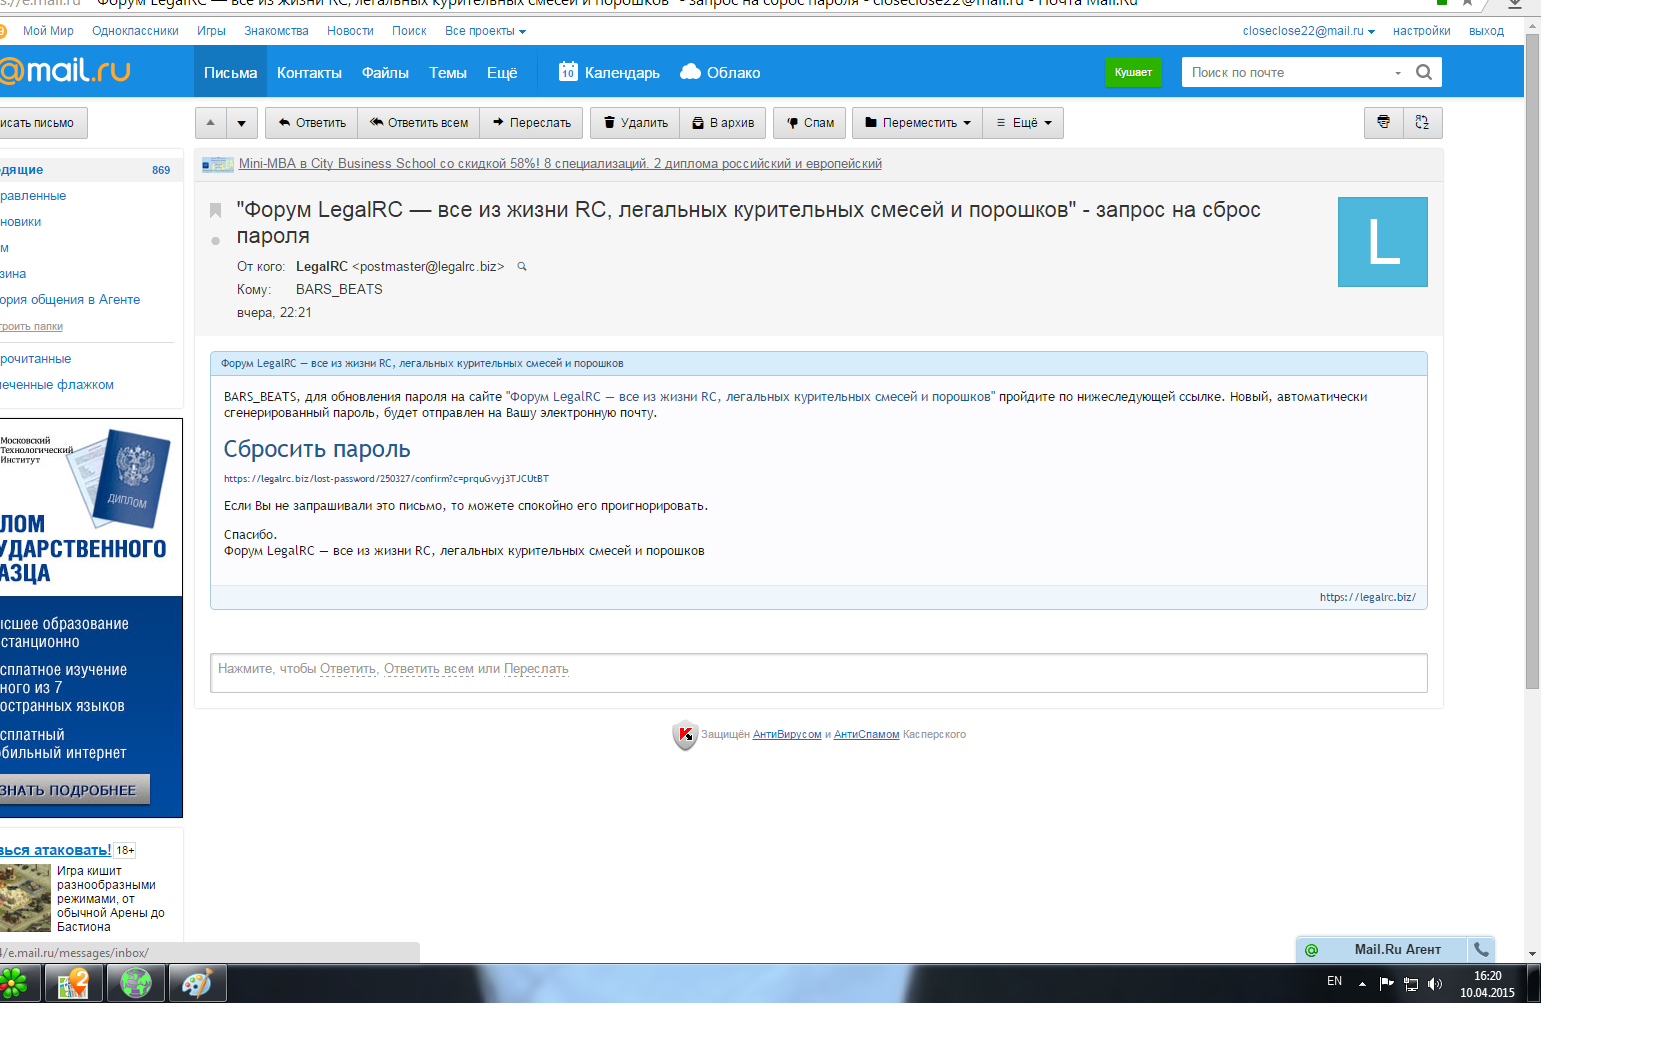Open the Темы tab
The image size is (1680, 1050).
tap(448, 72)
